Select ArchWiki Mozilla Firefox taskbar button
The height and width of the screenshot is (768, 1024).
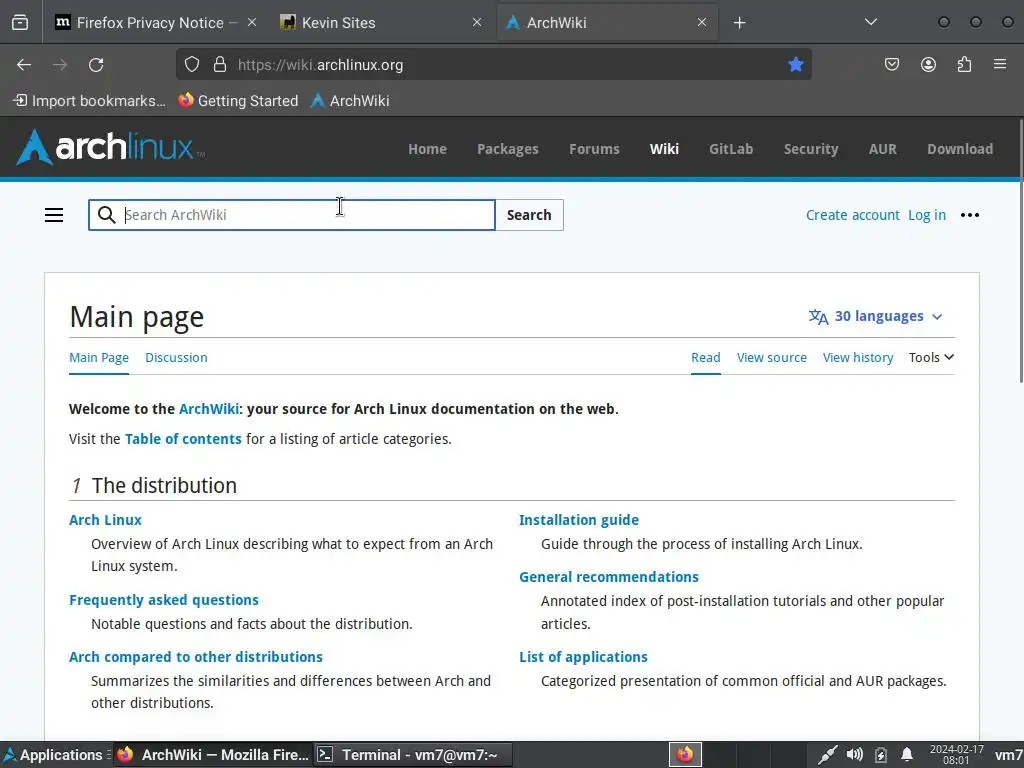(x=213, y=755)
